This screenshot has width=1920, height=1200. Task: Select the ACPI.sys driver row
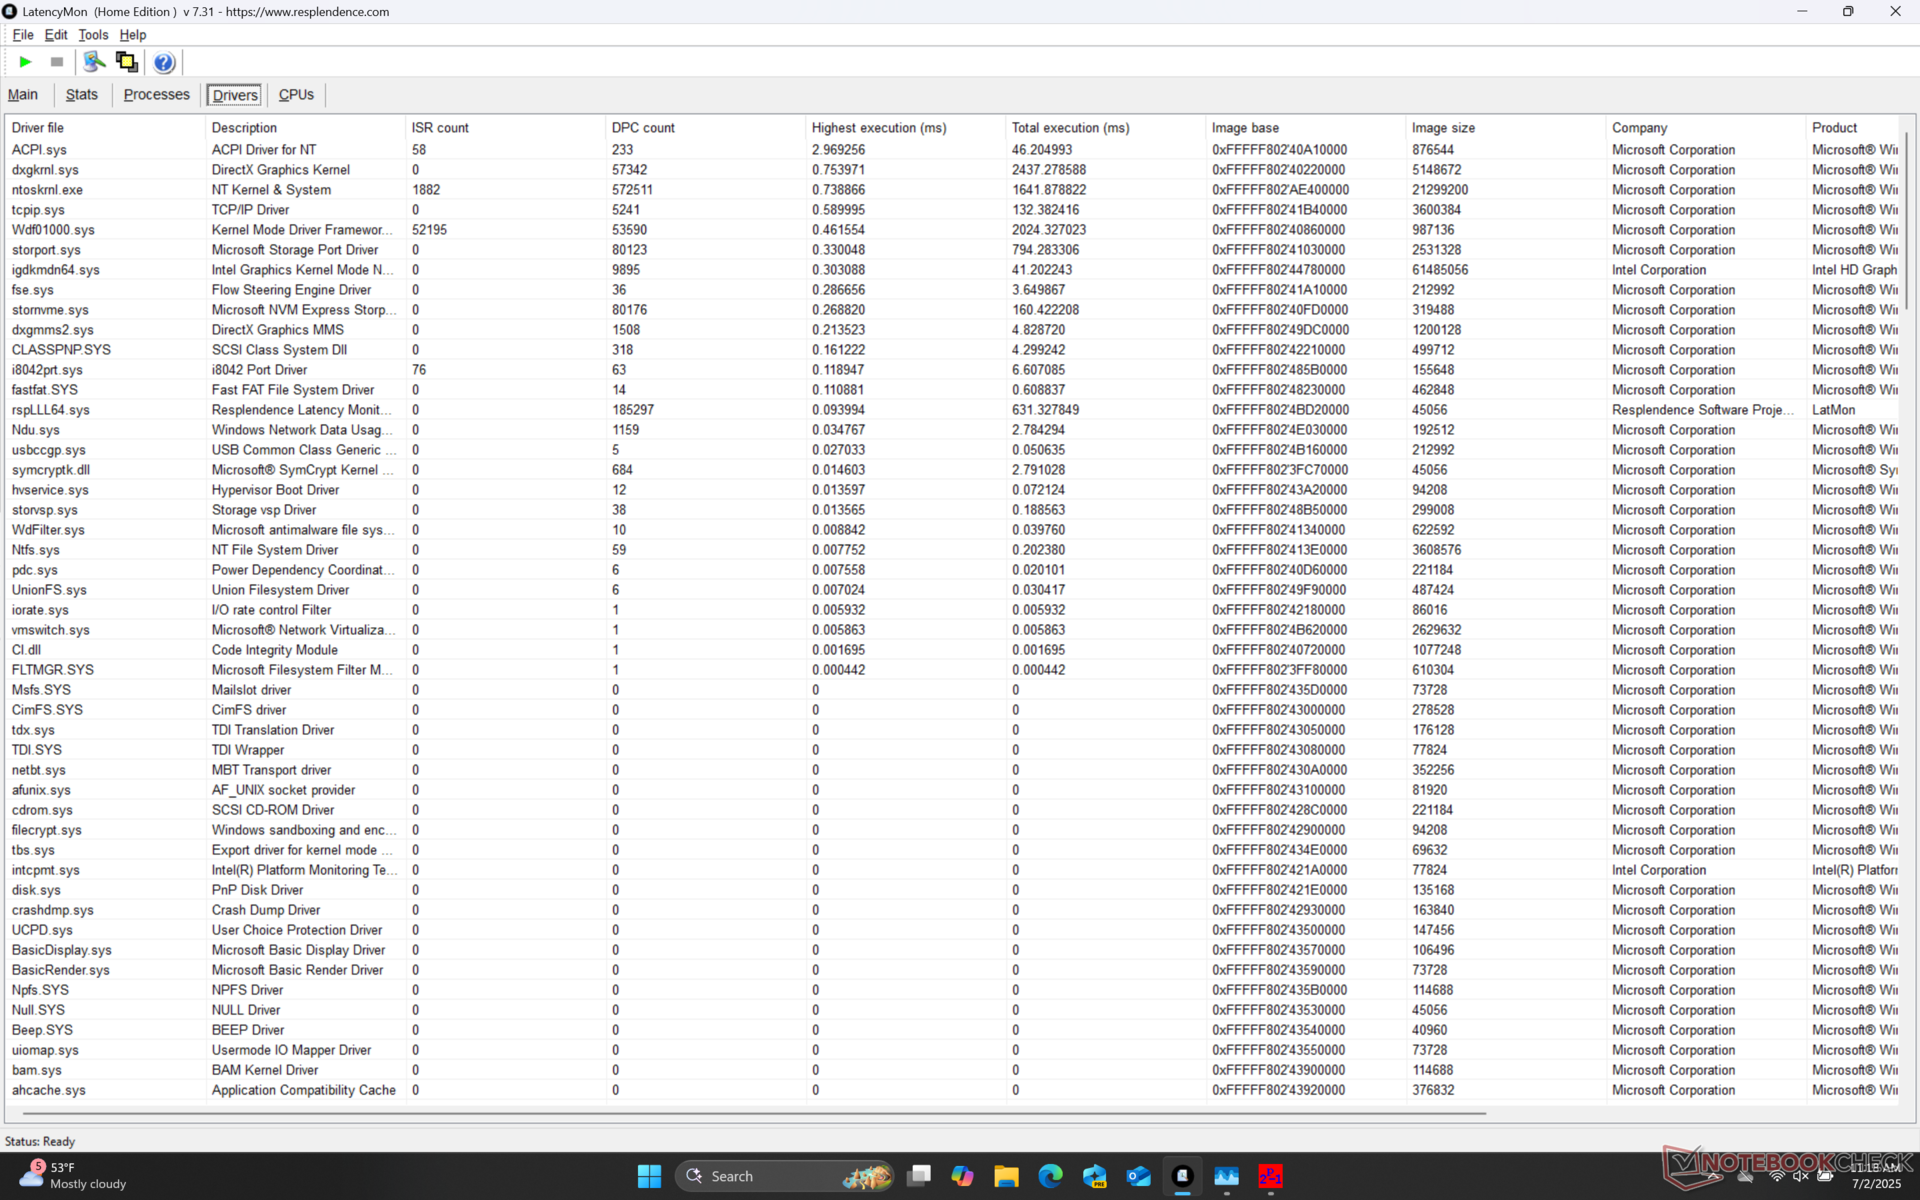tap(952, 150)
